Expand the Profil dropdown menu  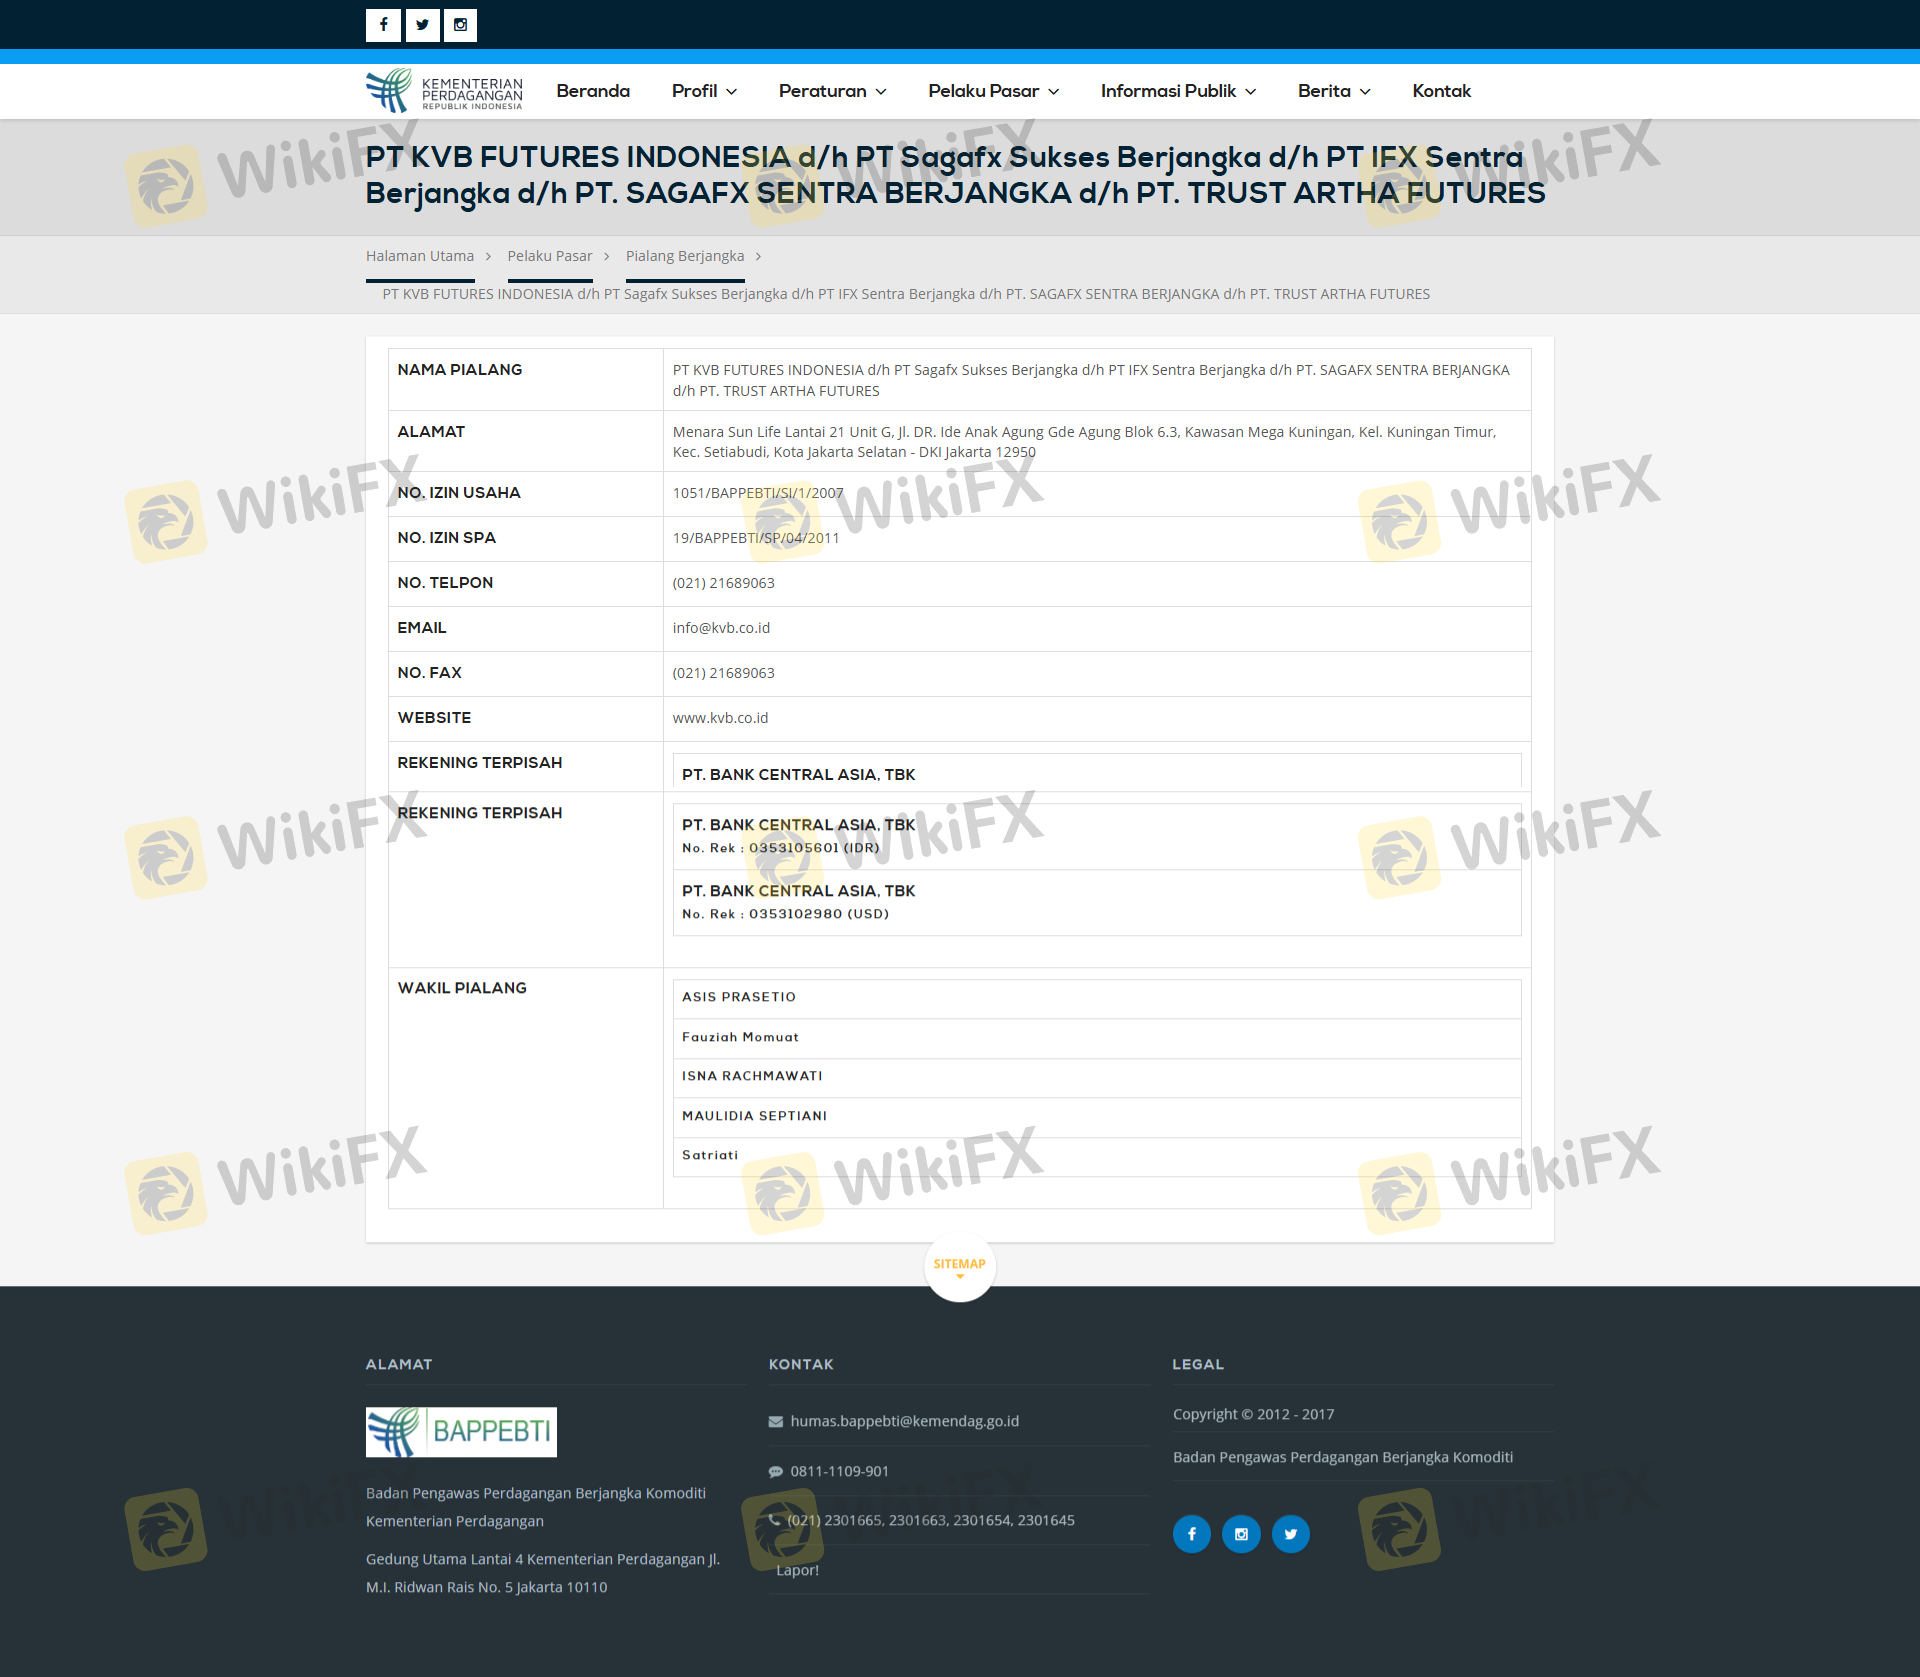coord(704,91)
